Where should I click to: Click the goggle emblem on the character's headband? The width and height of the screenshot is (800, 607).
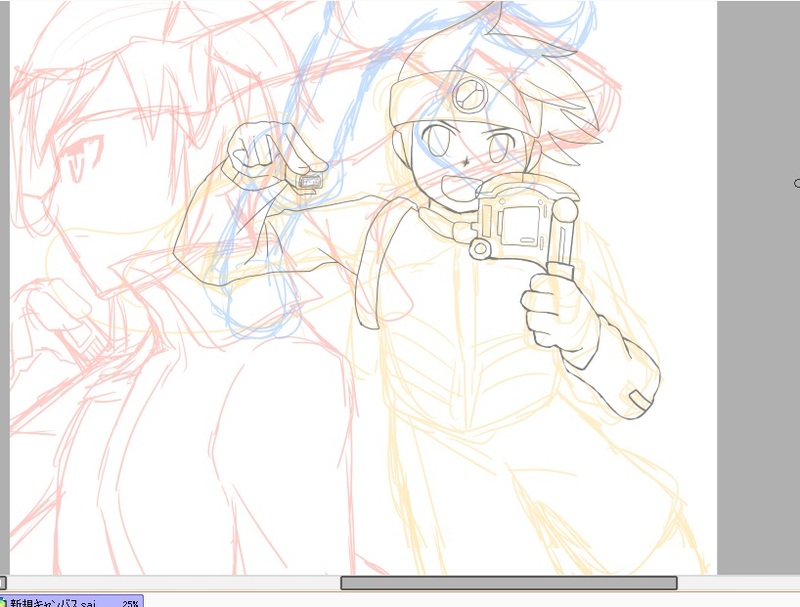pos(469,94)
